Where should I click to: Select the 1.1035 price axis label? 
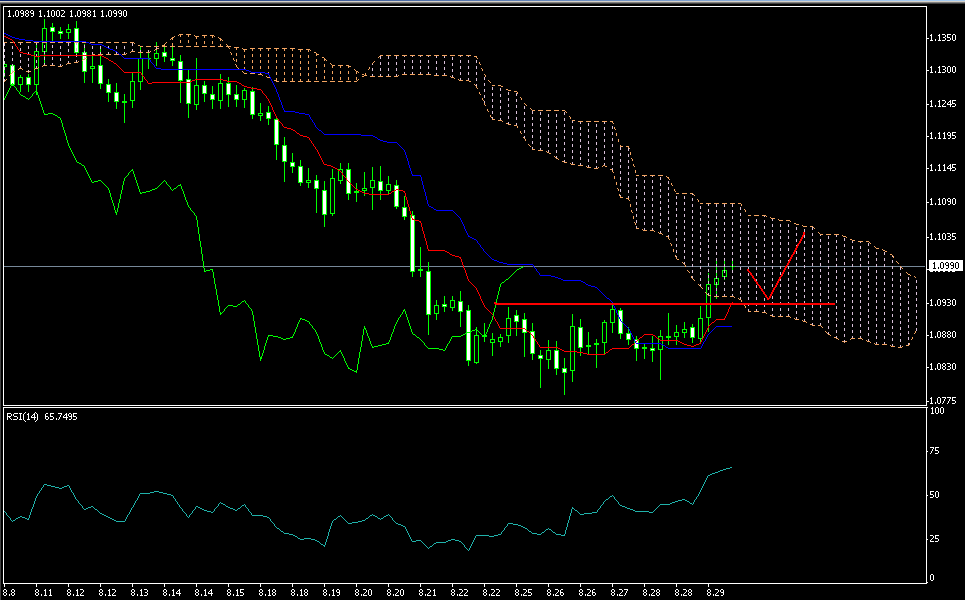coord(943,236)
